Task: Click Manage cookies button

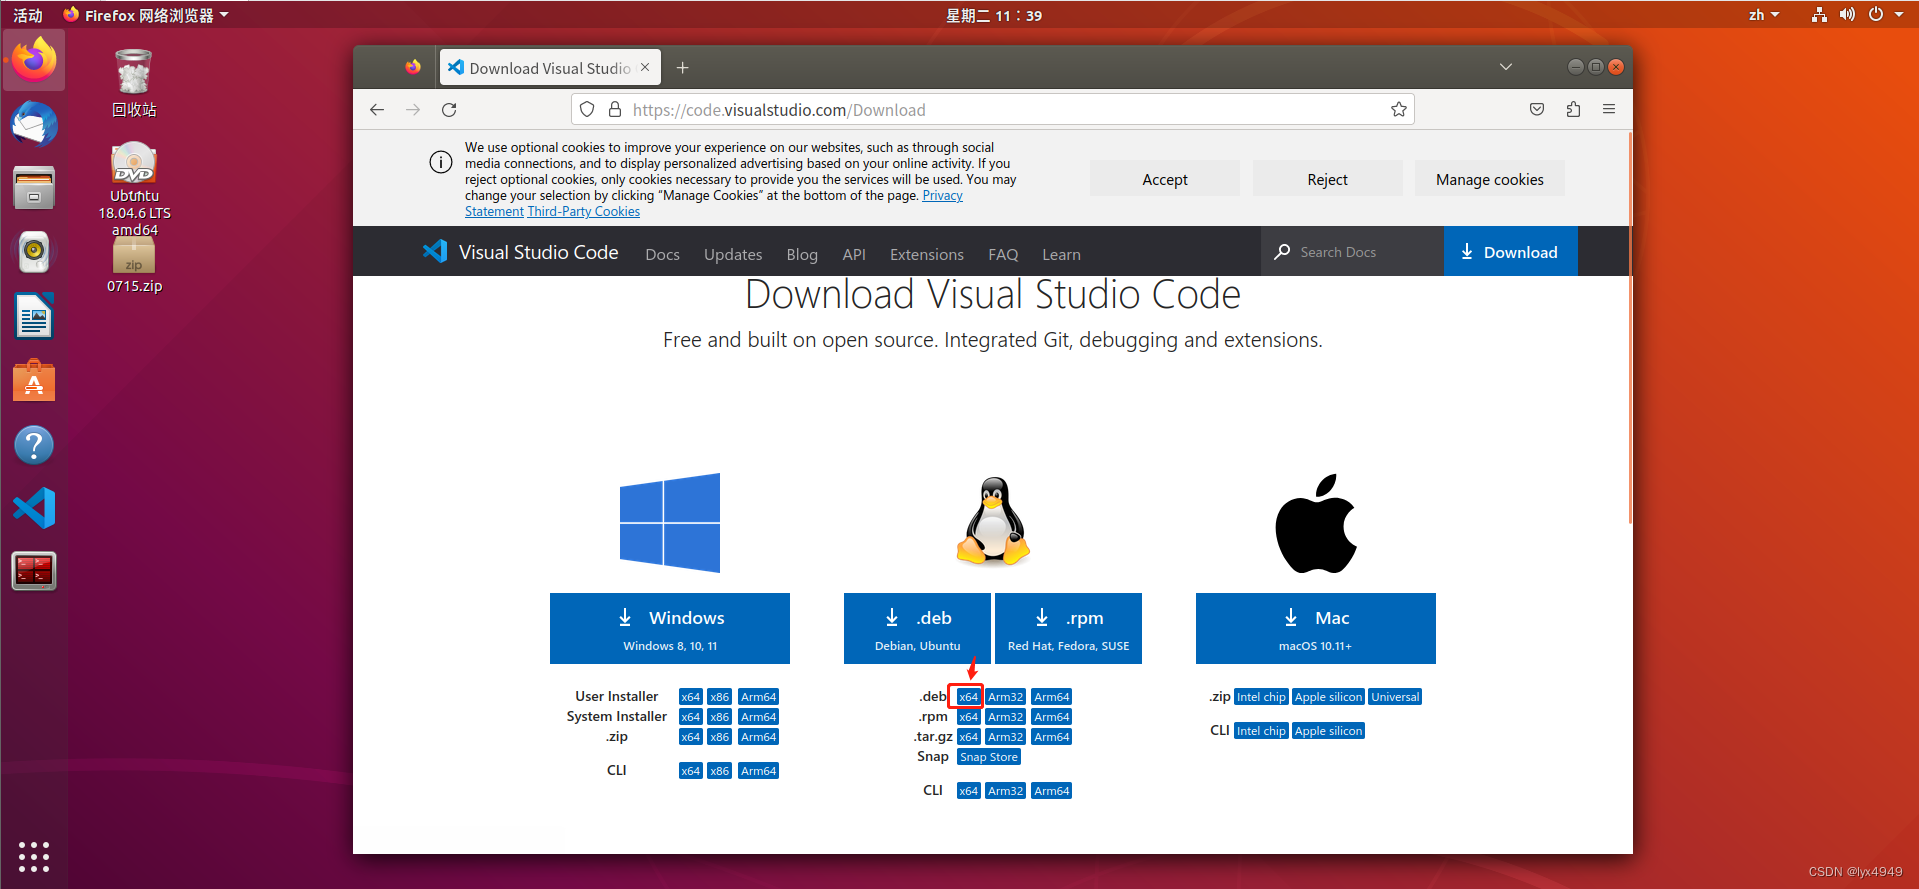Action: [1490, 179]
